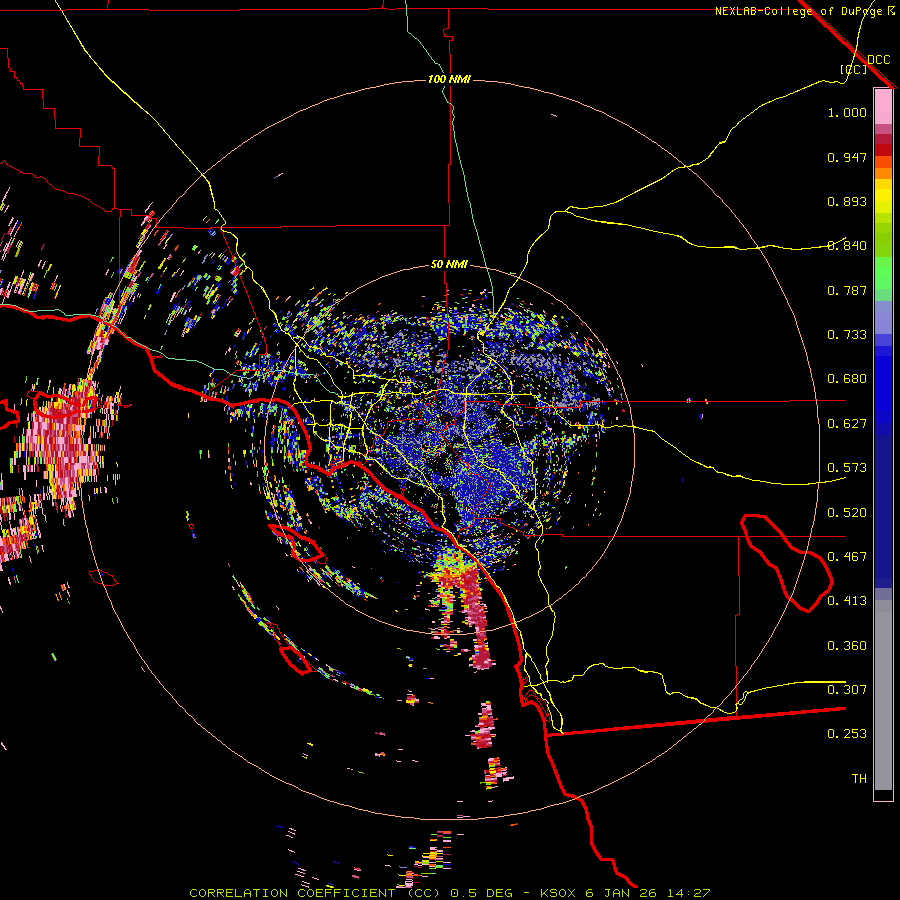Click the 100 NMI range ring label
The height and width of the screenshot is (900, 900).
pyautogui.click(x=449, y=79)
